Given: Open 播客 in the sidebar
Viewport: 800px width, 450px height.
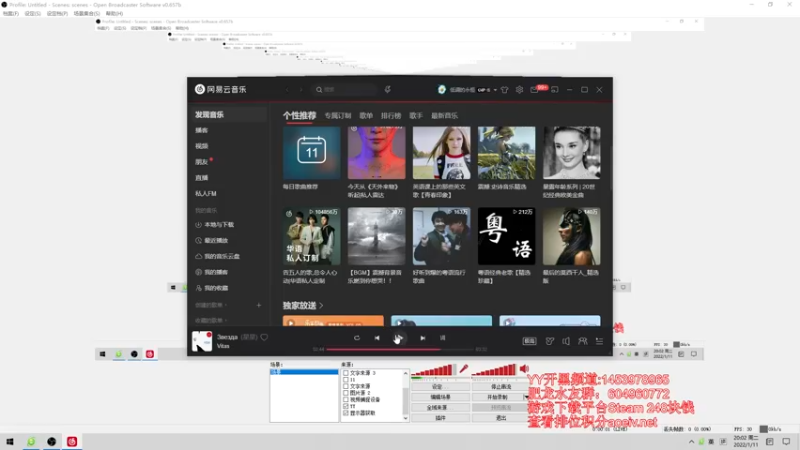Looking at the screenshot, I should pyautogui.click(x=202, y=131).
